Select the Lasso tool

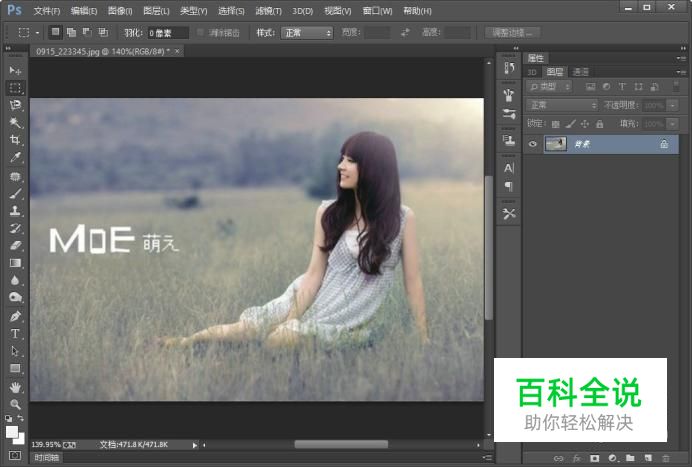coord(15,105)
